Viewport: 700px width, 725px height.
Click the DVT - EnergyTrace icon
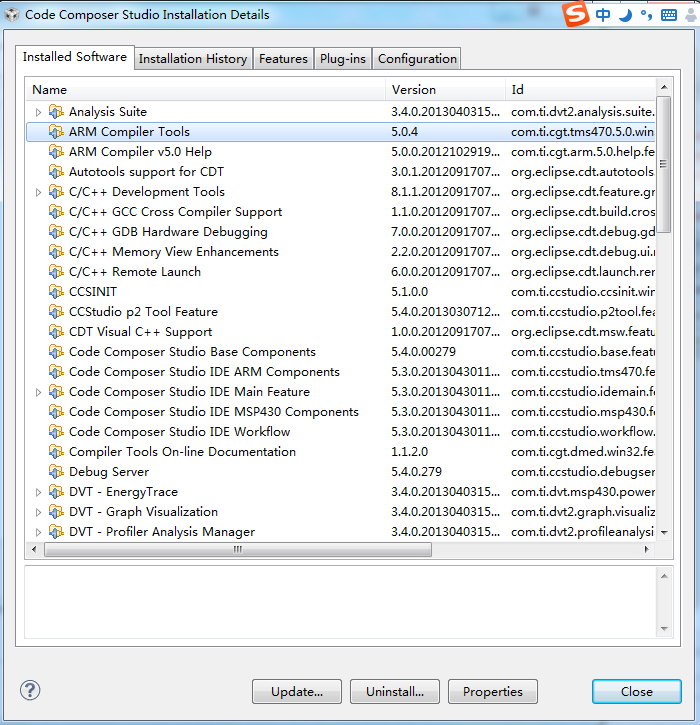tap(56, 492)
